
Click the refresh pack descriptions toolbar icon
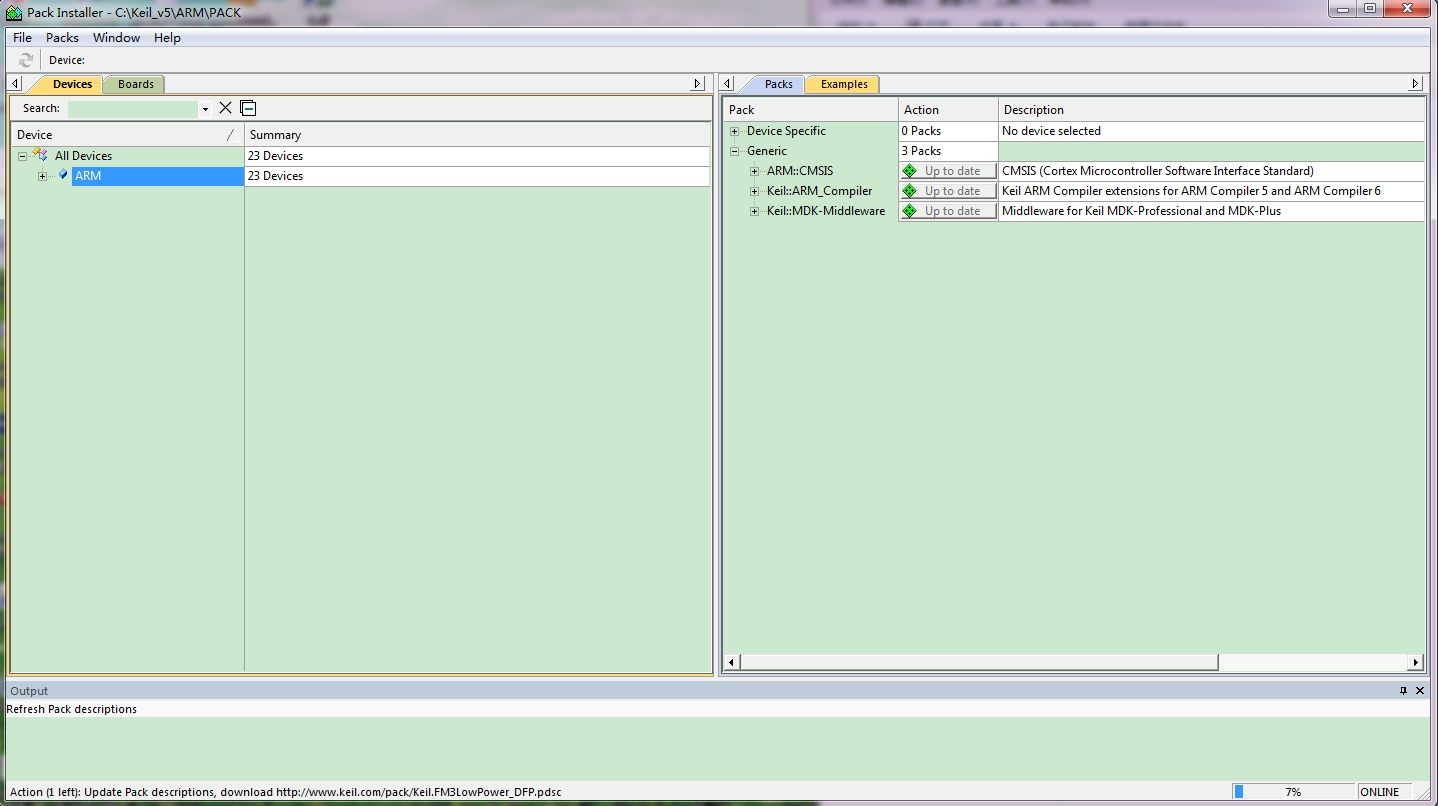(26, 60)
